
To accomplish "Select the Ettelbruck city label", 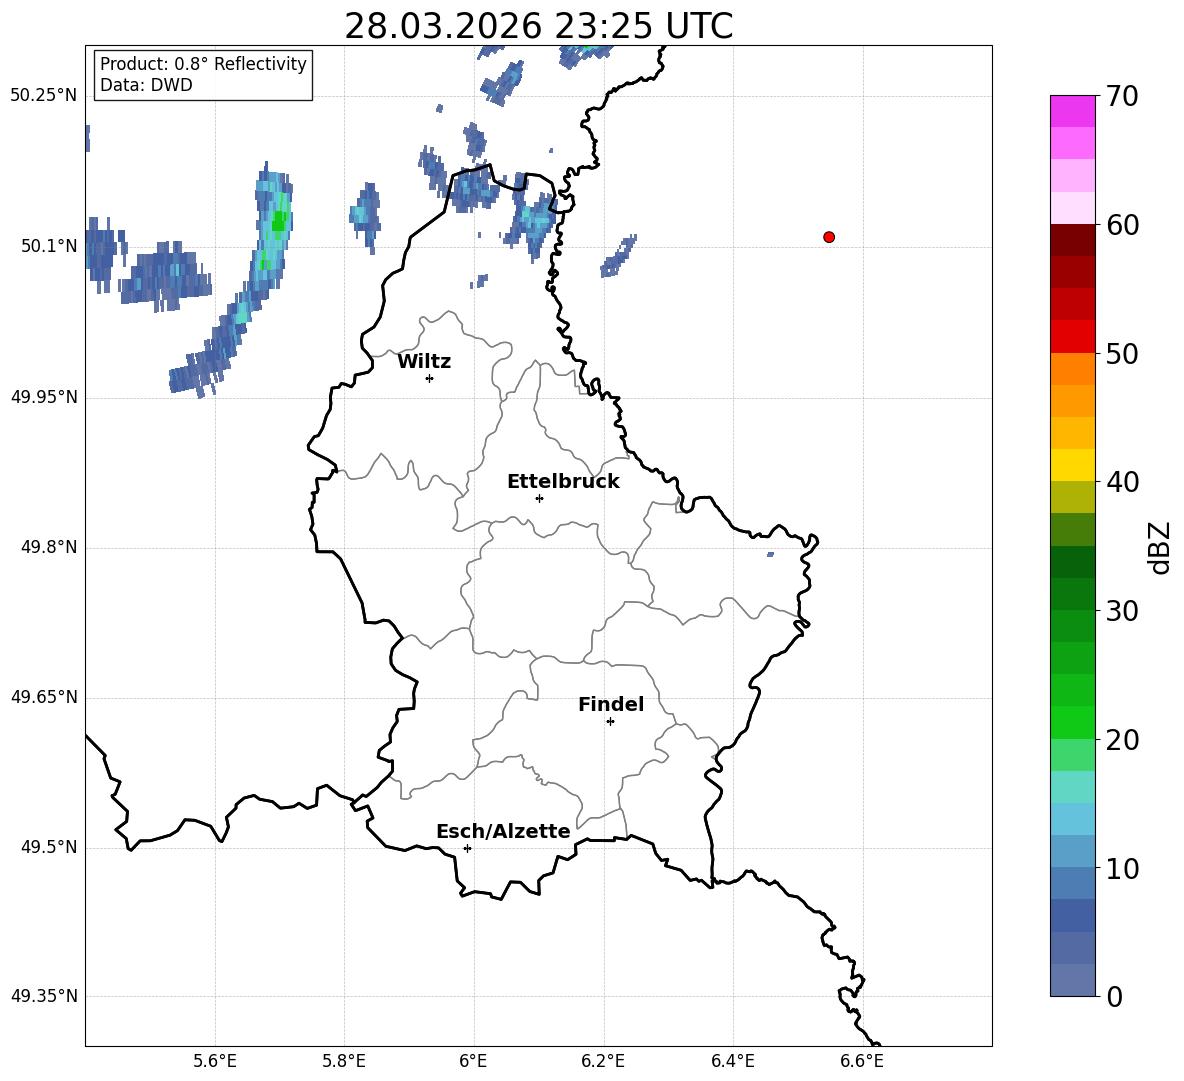I will [563, 482].
